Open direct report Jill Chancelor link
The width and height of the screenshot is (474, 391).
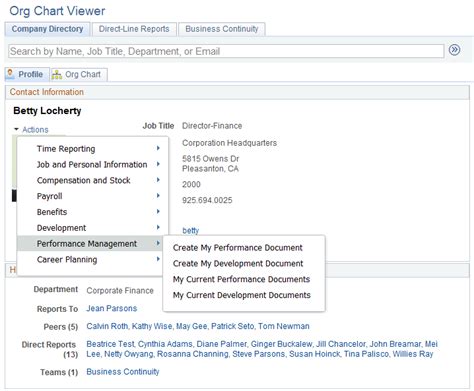pyautogui.click(x=340, y=344)
